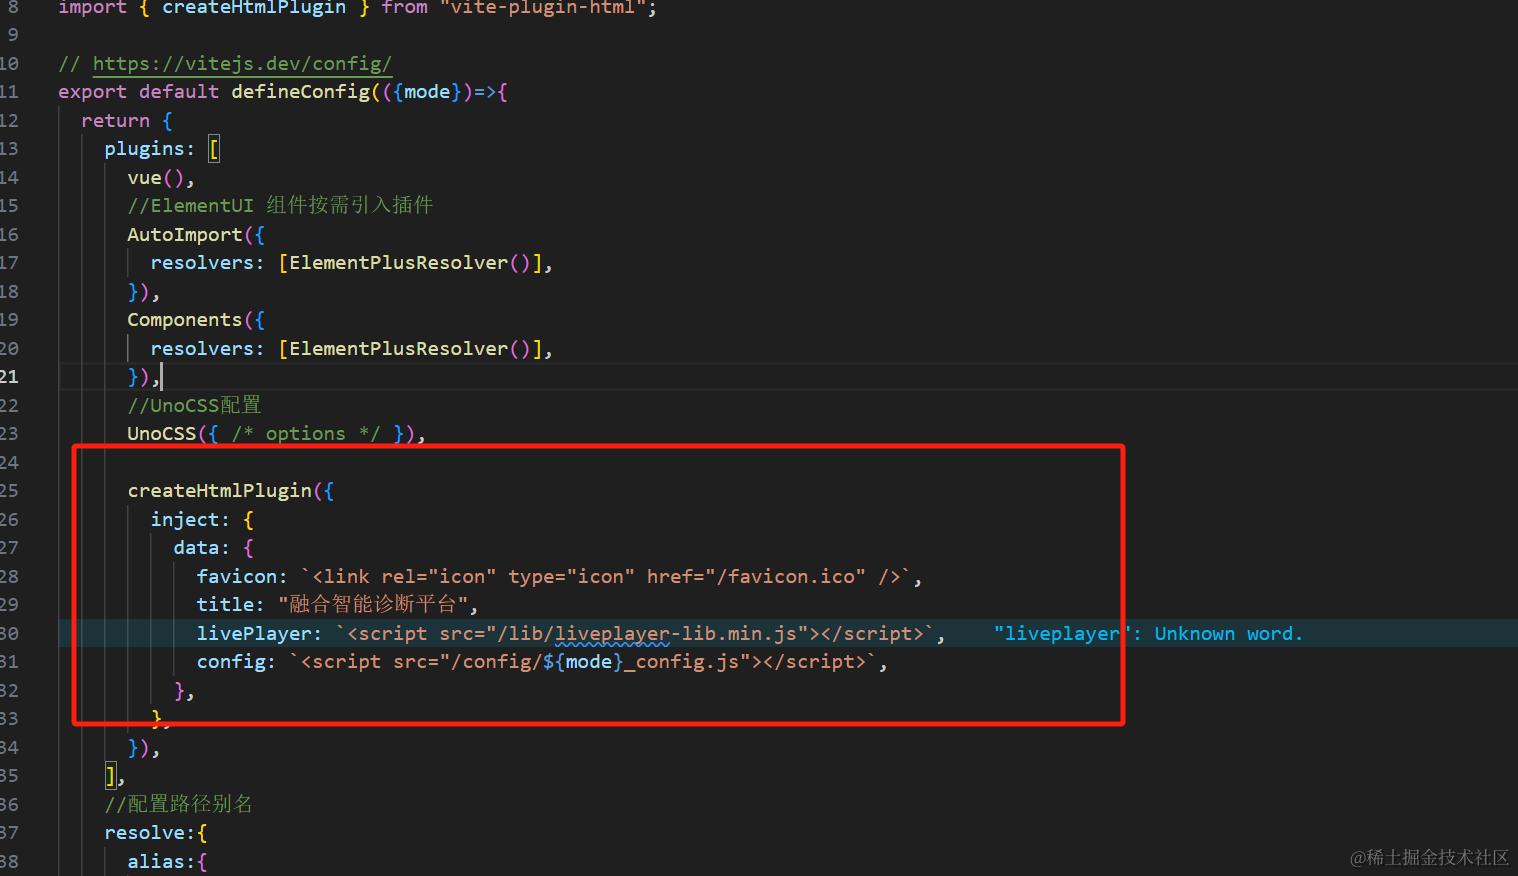
Task: Click the "export" keyword
Action: tap(93, 92)
